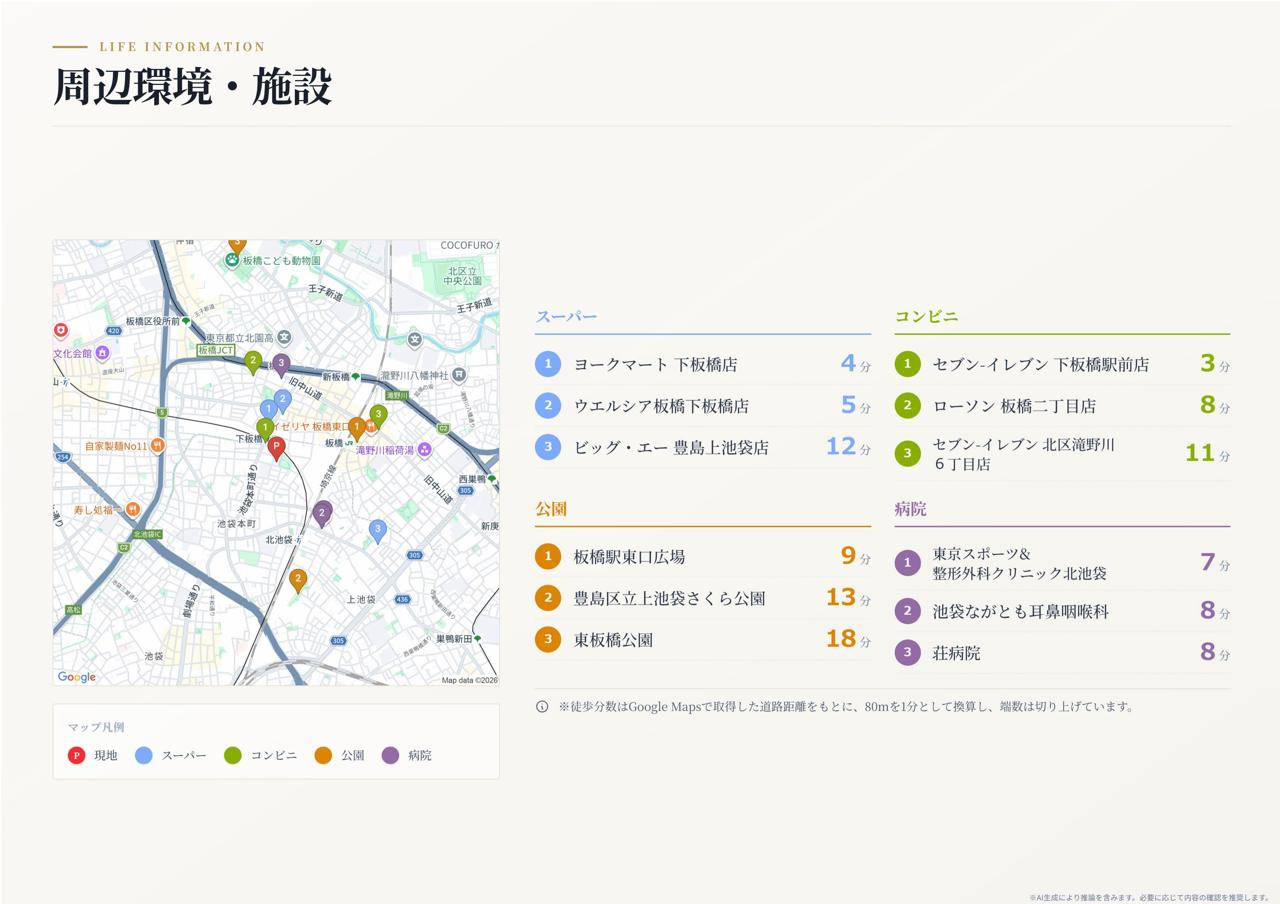Click the 板橋JCT label on the map

(x=215, y=351)
